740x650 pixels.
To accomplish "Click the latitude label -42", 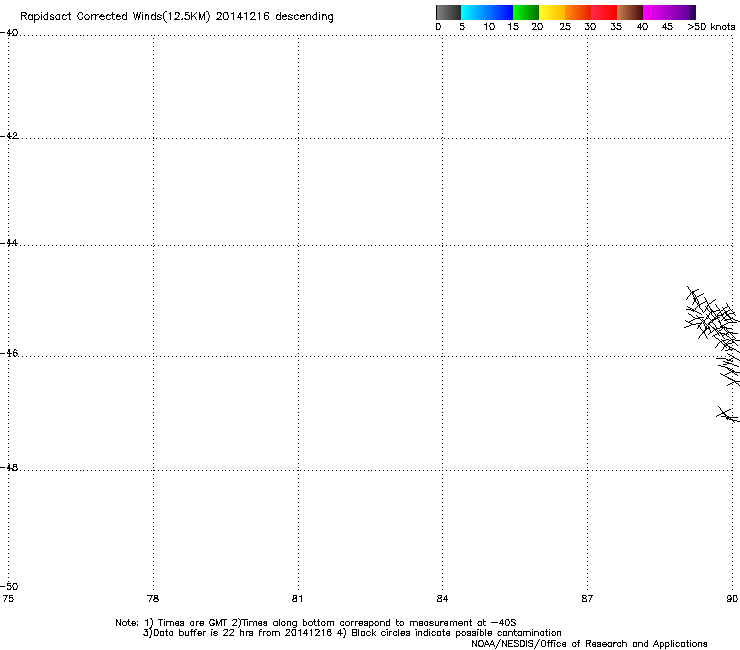I will coord(9,136).
